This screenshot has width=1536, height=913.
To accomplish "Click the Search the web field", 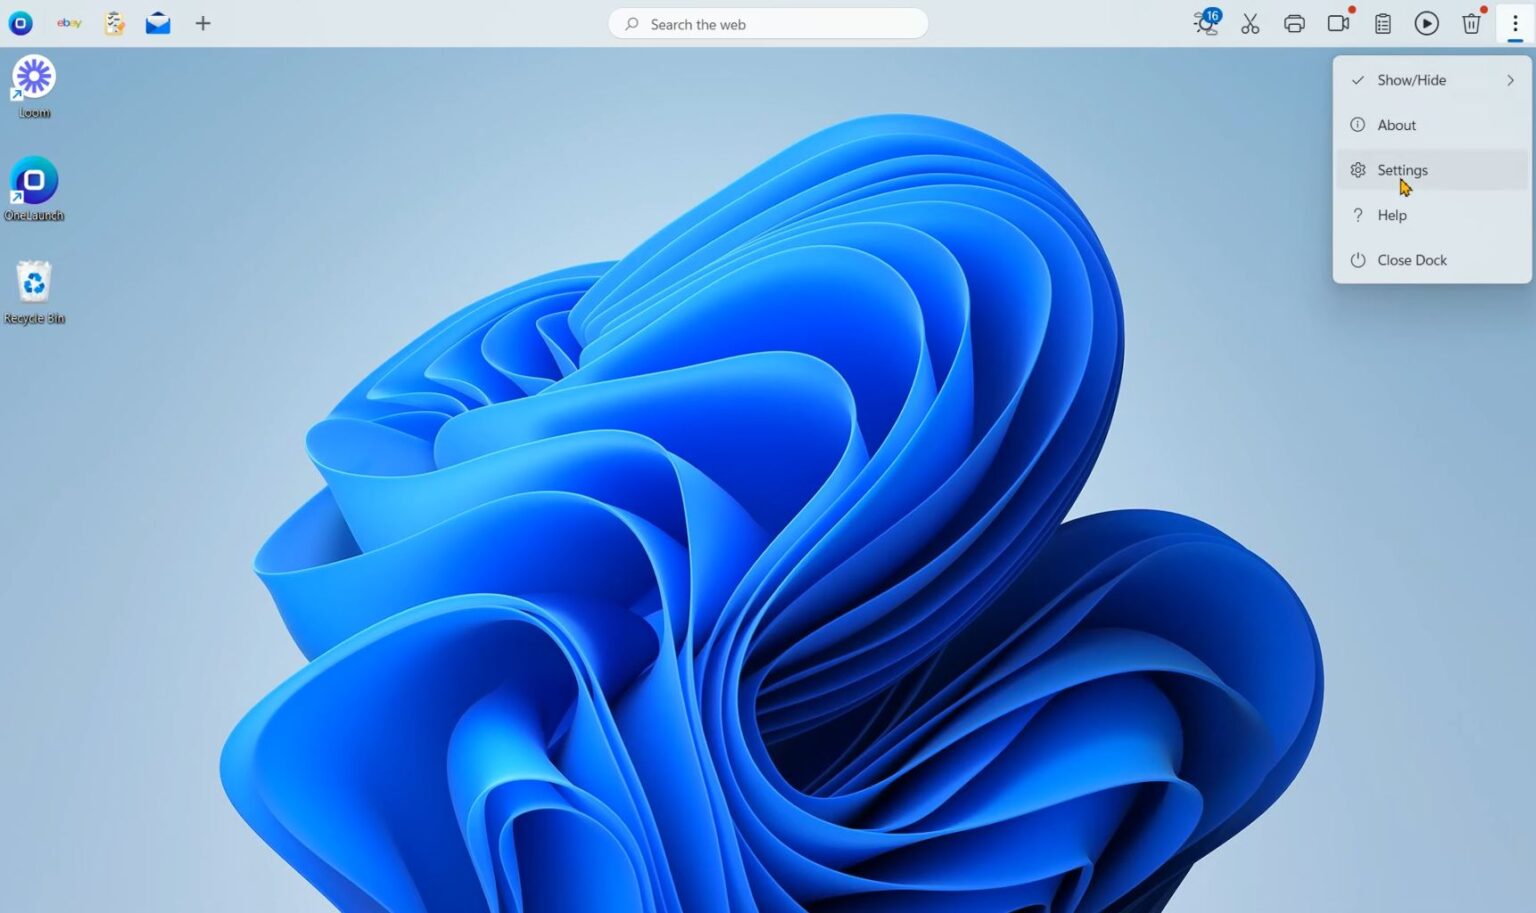I will click(x=768, y=23).
